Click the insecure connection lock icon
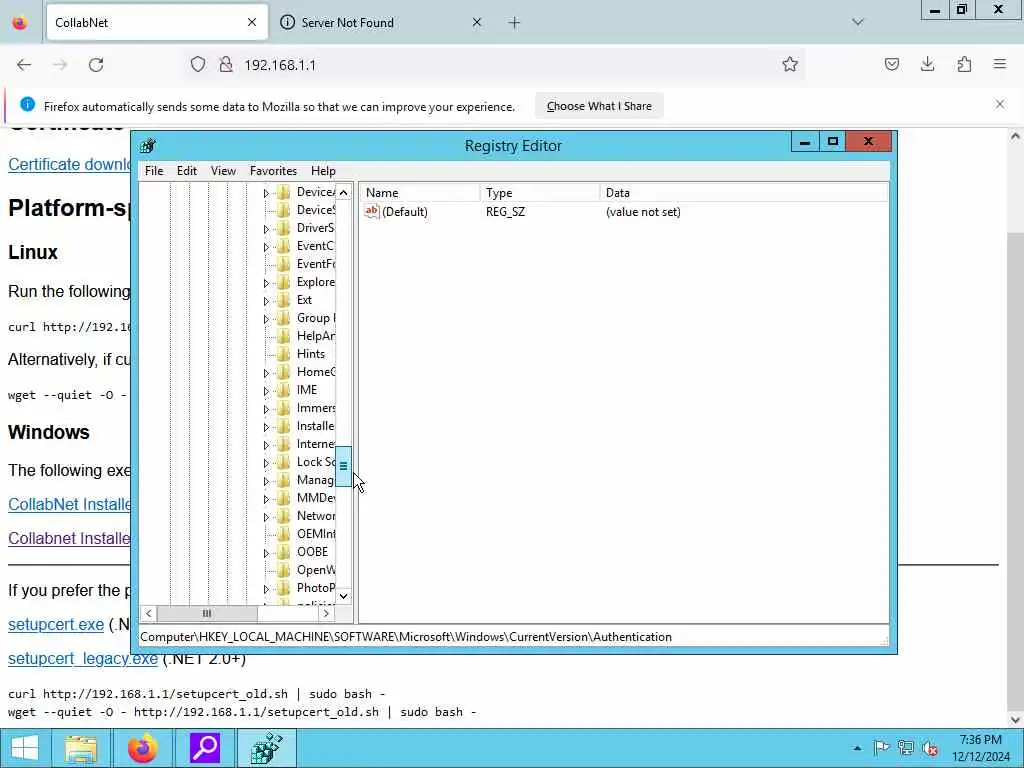Viewport: 1024px width, 768px height. point(226,65)
